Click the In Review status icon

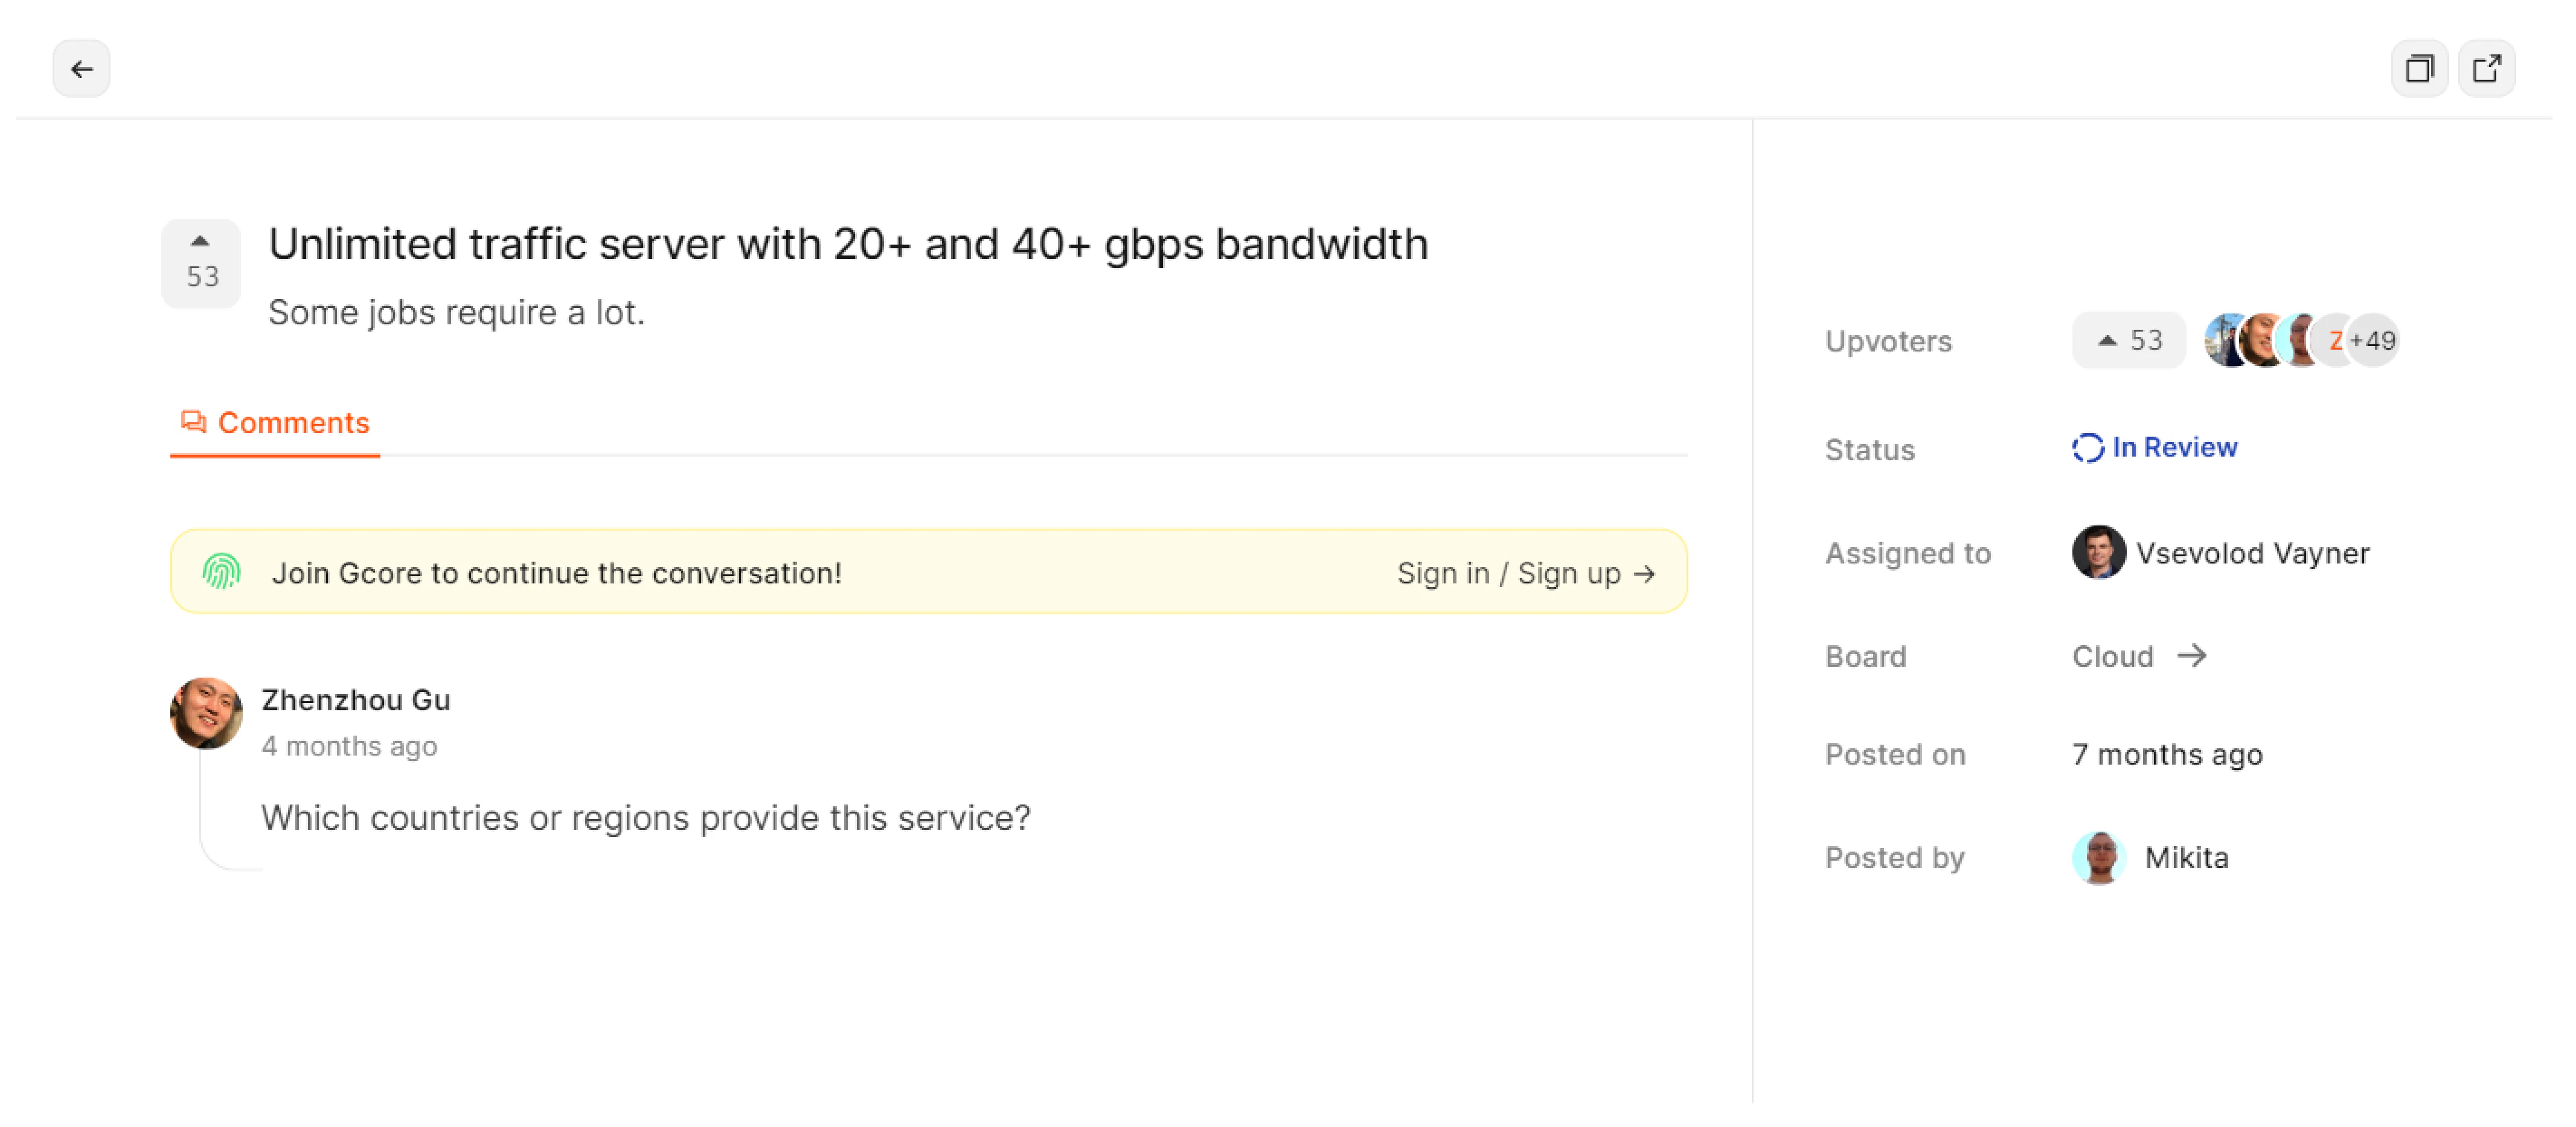pos(2087,448)
